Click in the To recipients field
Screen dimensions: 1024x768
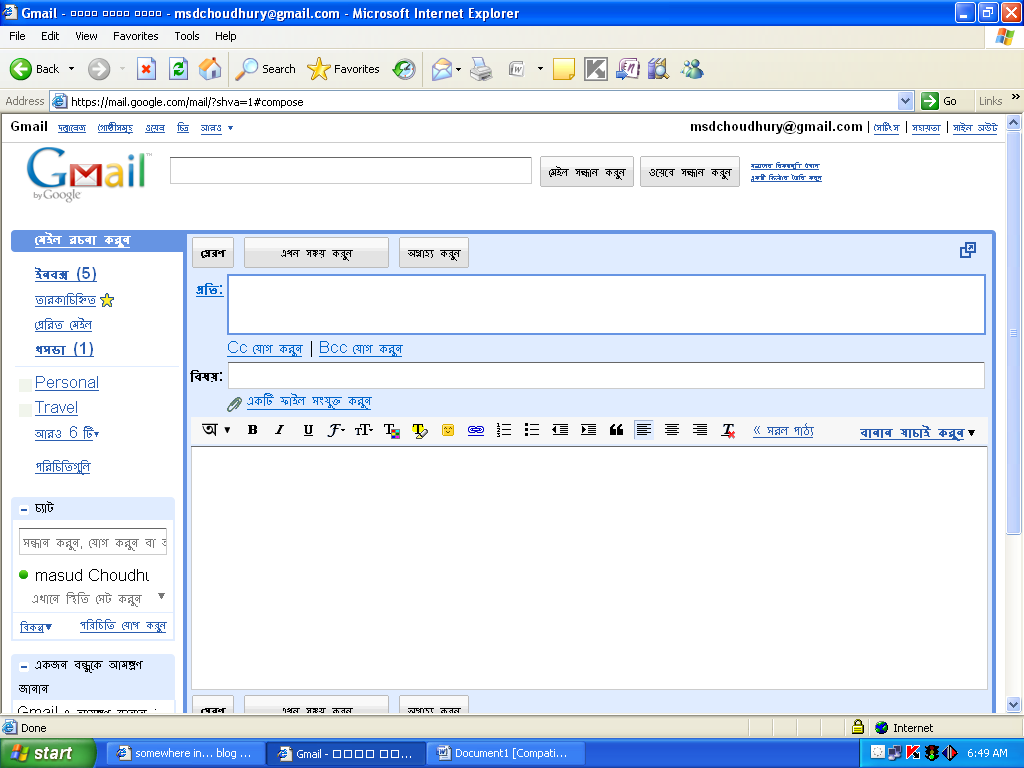click(x=606, y=304)
